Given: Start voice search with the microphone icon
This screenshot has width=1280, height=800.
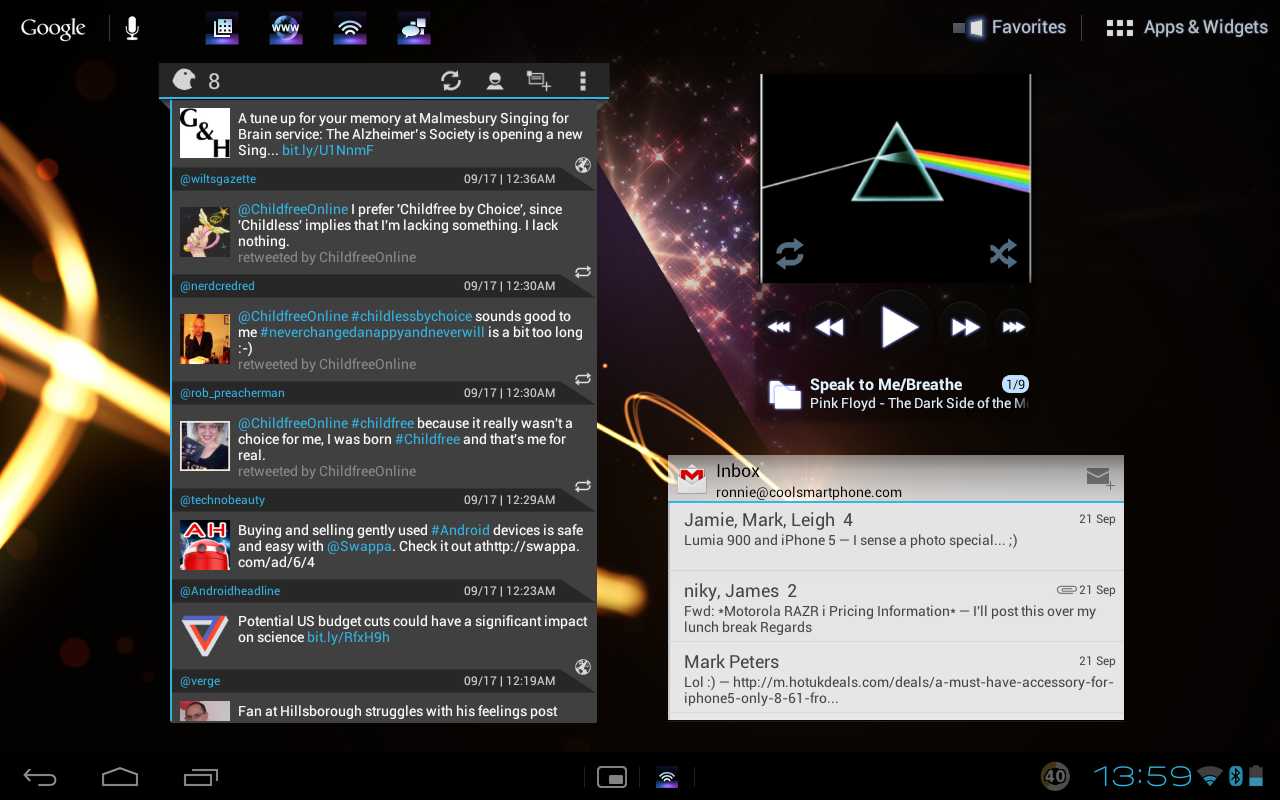Looking at the screenshot, I should click(132, 28).
